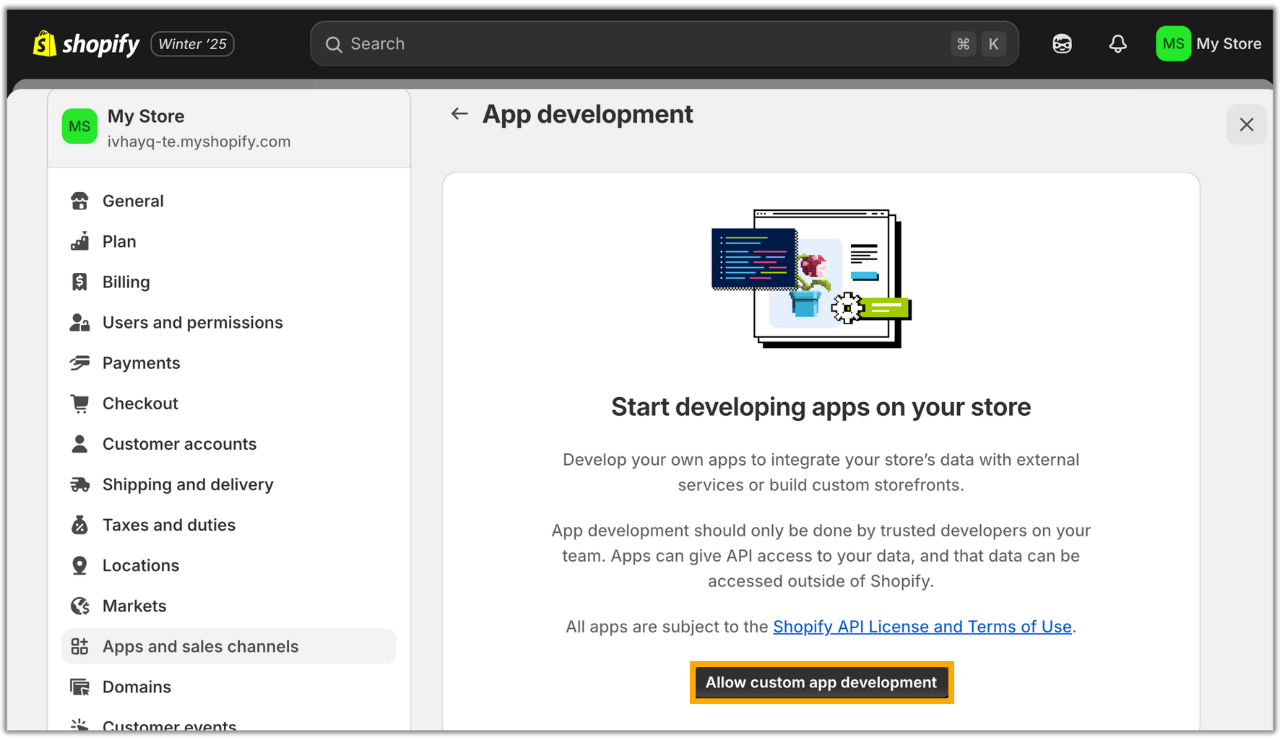Click the Apps and sales channels icon
Image resolution: width=1280 pixels, height=740 pixels.
point(80,647)
